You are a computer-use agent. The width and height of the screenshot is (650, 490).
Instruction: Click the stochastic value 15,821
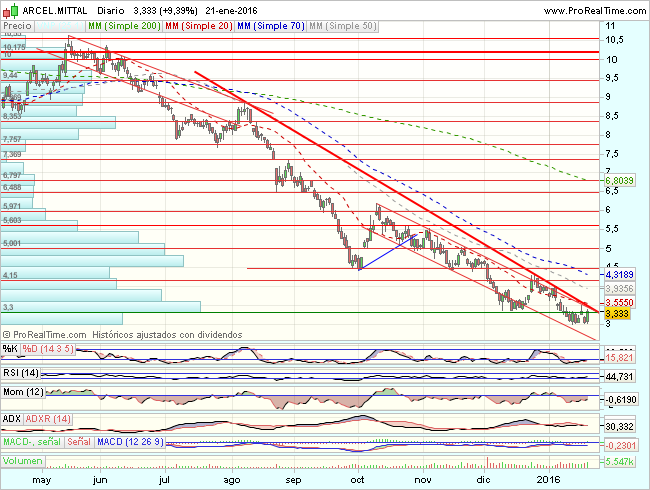click(619, 358)
